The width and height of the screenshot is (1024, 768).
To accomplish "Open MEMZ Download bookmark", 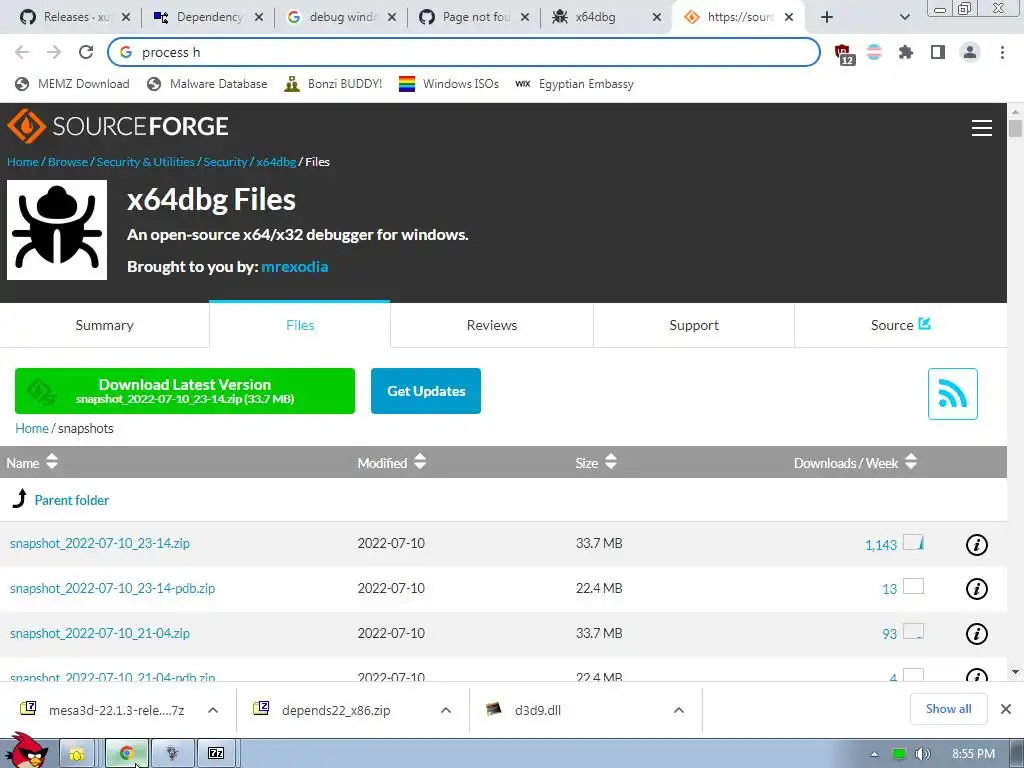I will click(72, 84).
